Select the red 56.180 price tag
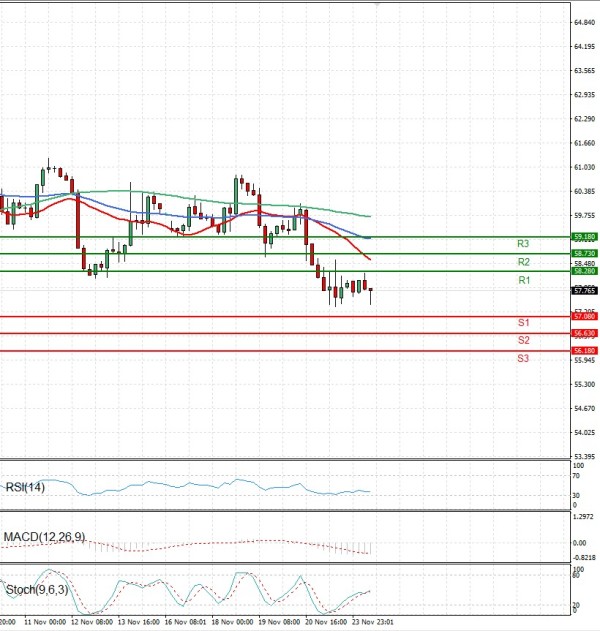600x631 pixels. pos(584,351)
